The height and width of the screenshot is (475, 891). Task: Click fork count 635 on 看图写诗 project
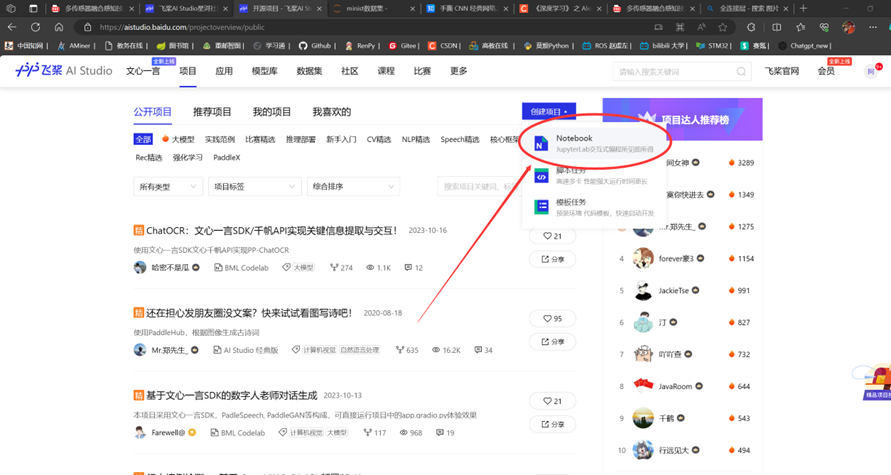click(x=407, y=350)
